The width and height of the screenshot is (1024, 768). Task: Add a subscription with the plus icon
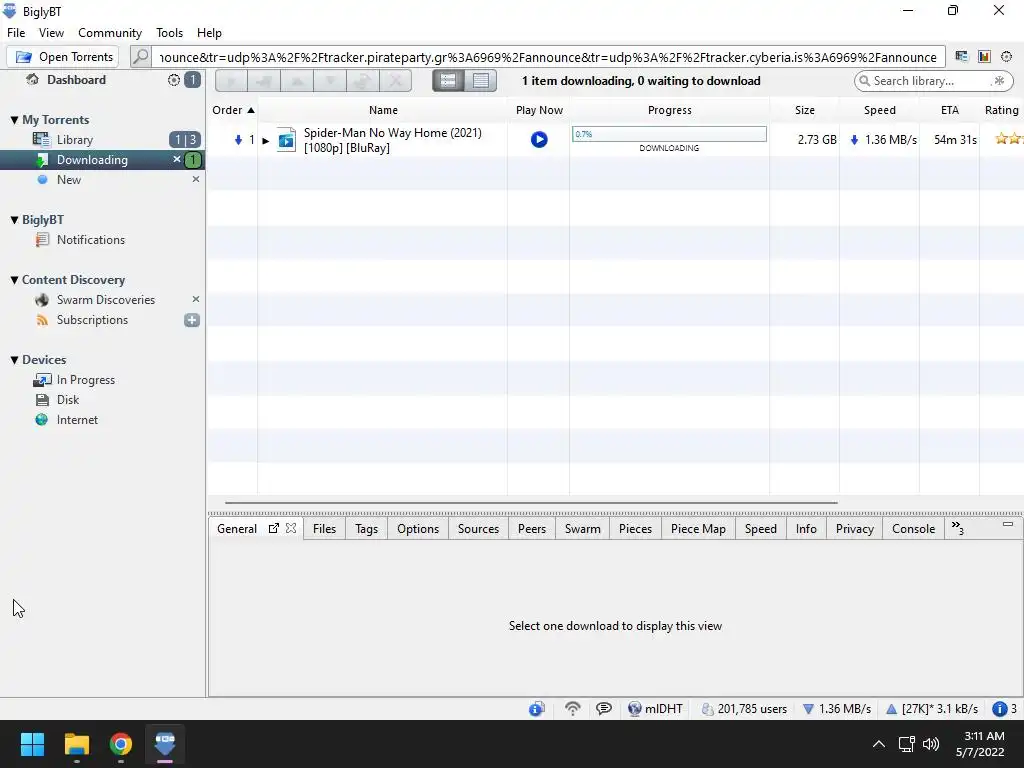(x=192, y=320)
